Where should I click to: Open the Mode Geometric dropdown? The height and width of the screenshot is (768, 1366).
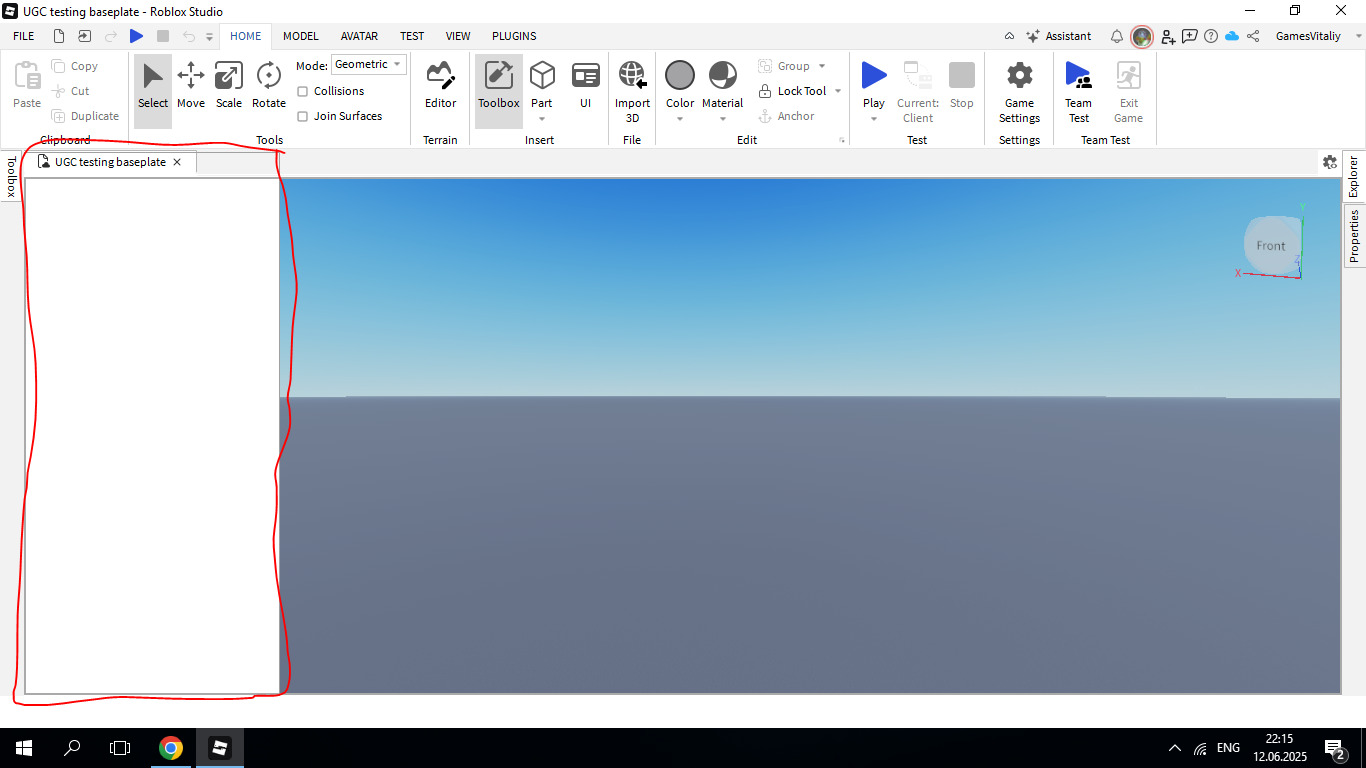pyautogui.click(x=368, y=64)
